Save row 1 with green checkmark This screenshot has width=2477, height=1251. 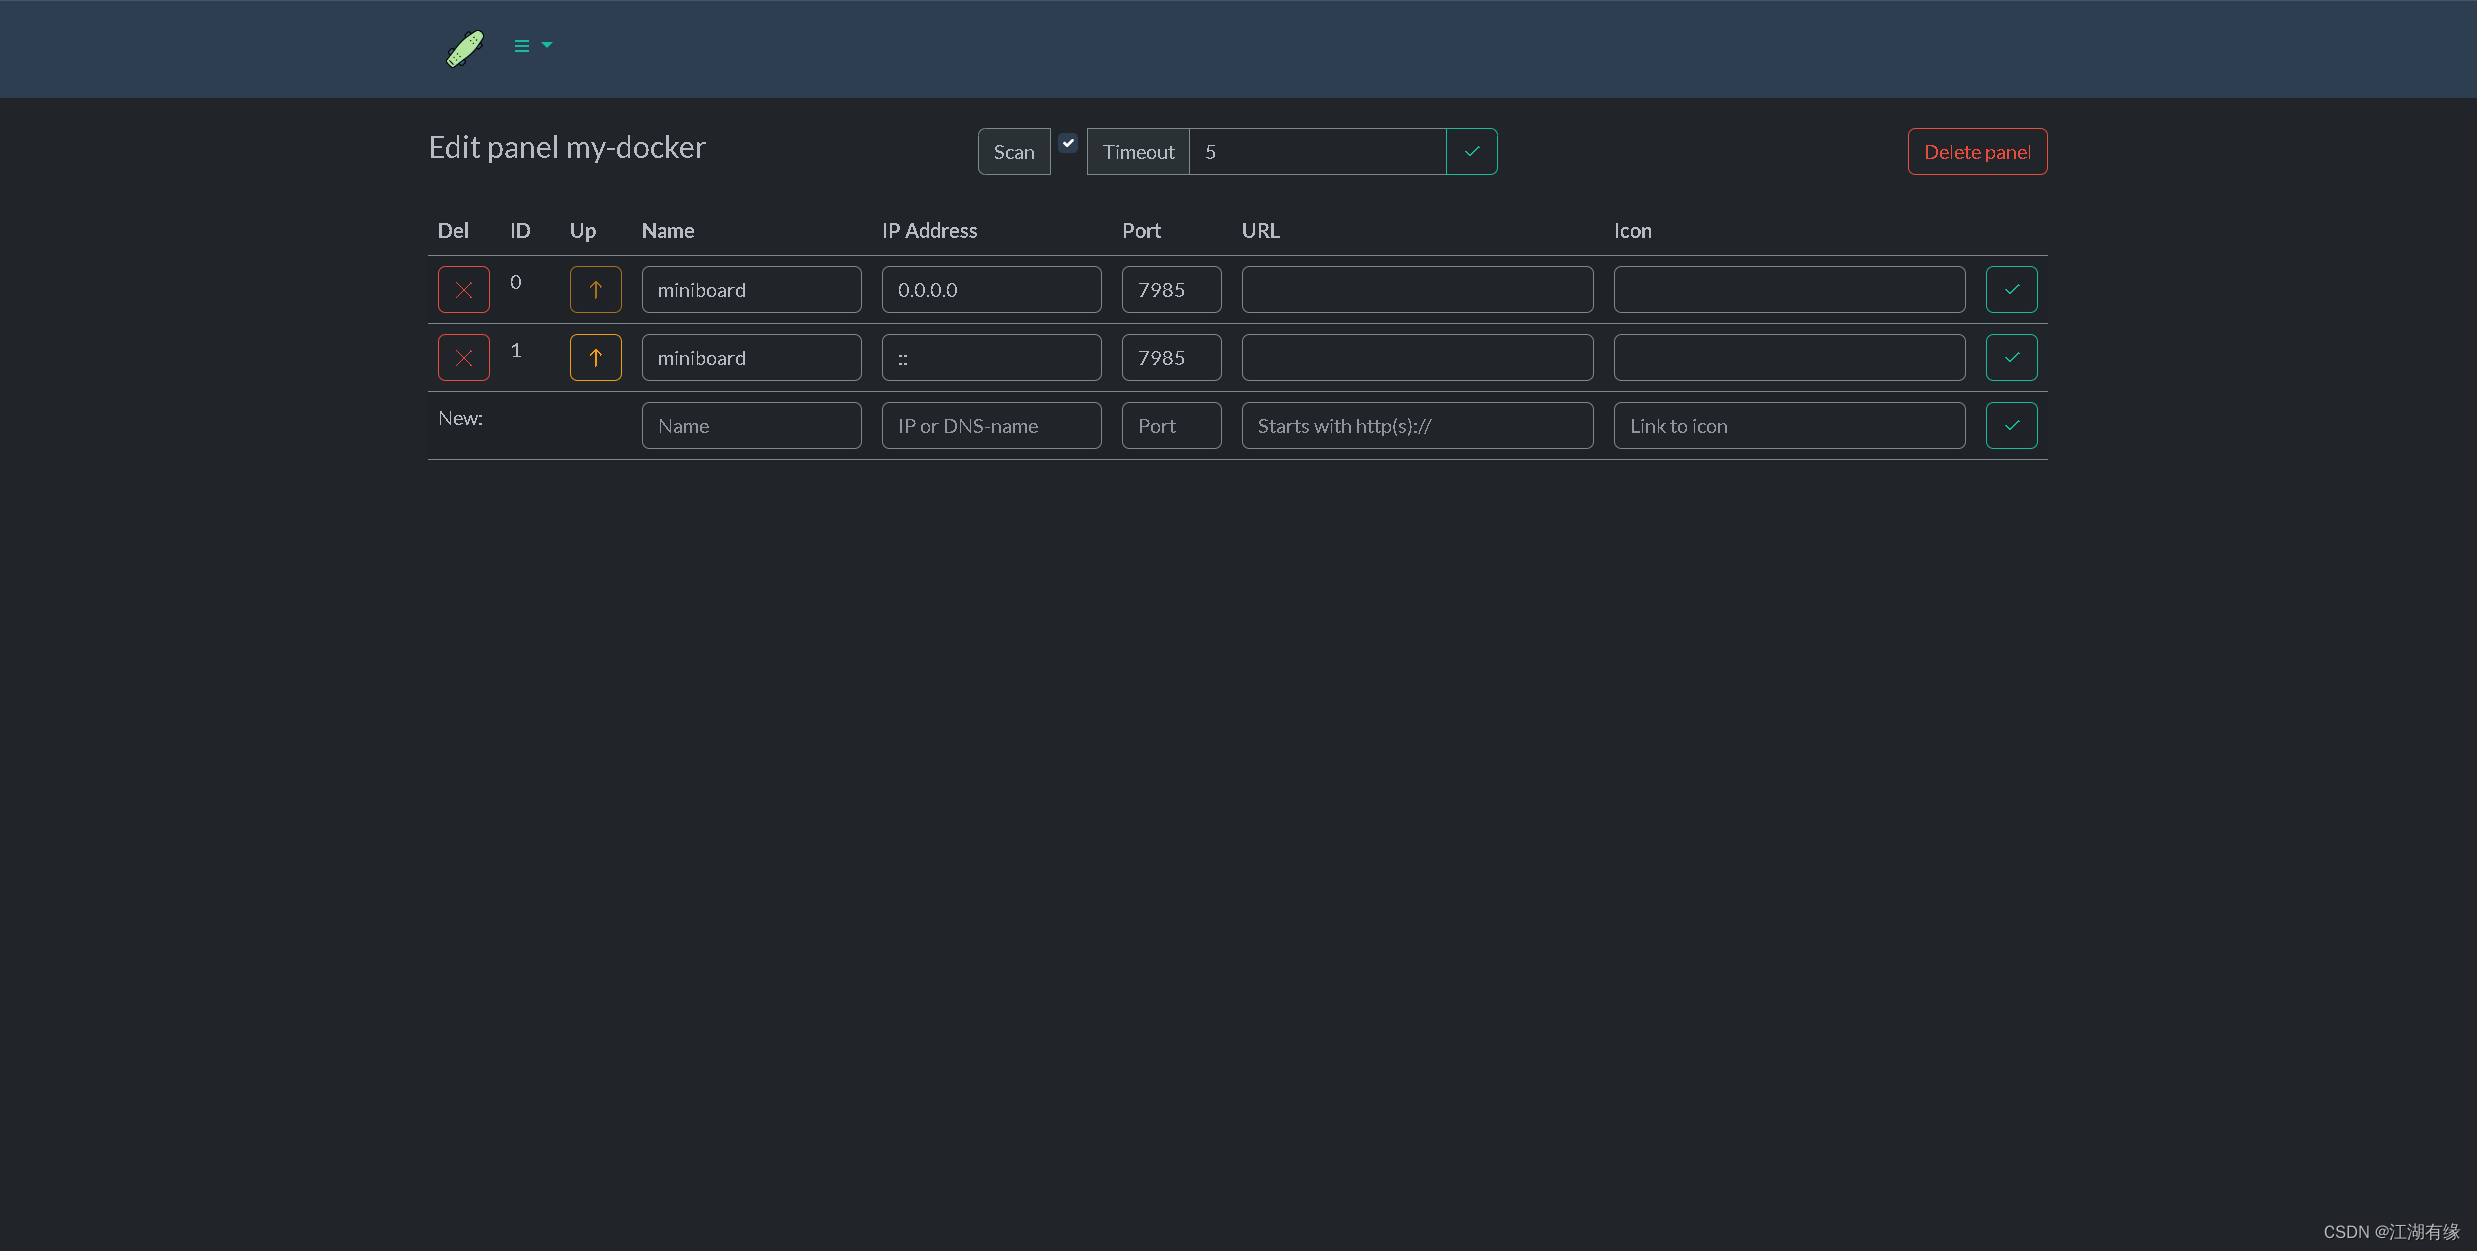2011,358
